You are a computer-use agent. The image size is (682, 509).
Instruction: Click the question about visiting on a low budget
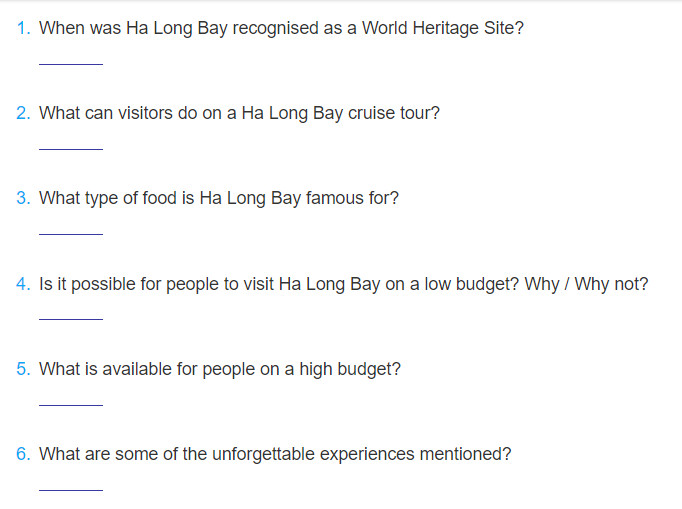click(343, 284)
